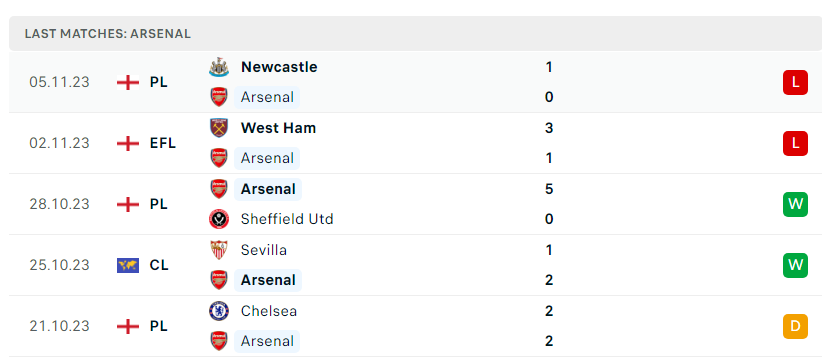Image resolution: width=822 pixels, height=360 pixels.
Task: Click green W badge for Sevilla match
Action: [795, 265]
